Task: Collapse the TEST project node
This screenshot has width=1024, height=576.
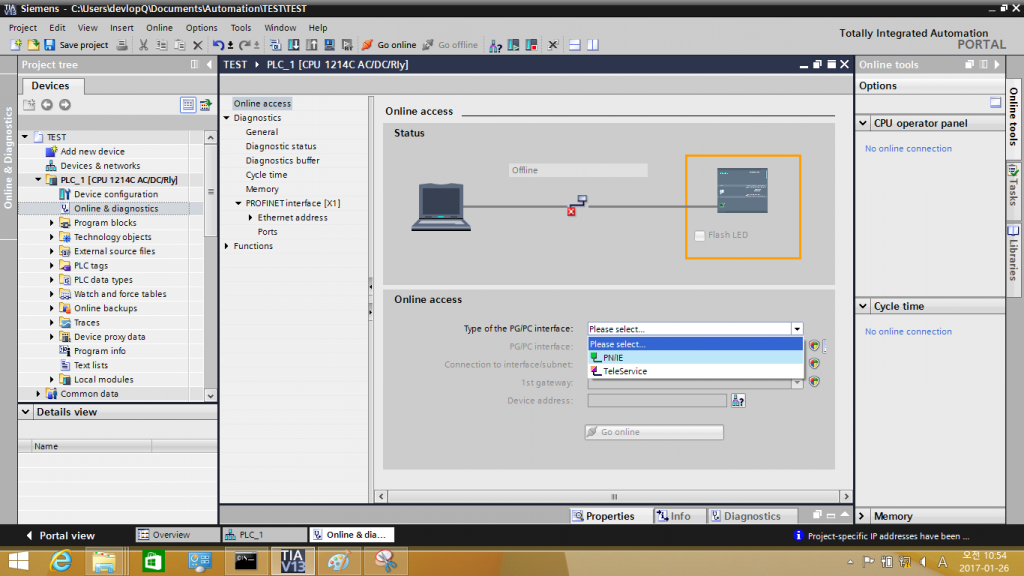Action: coord(25,137)
